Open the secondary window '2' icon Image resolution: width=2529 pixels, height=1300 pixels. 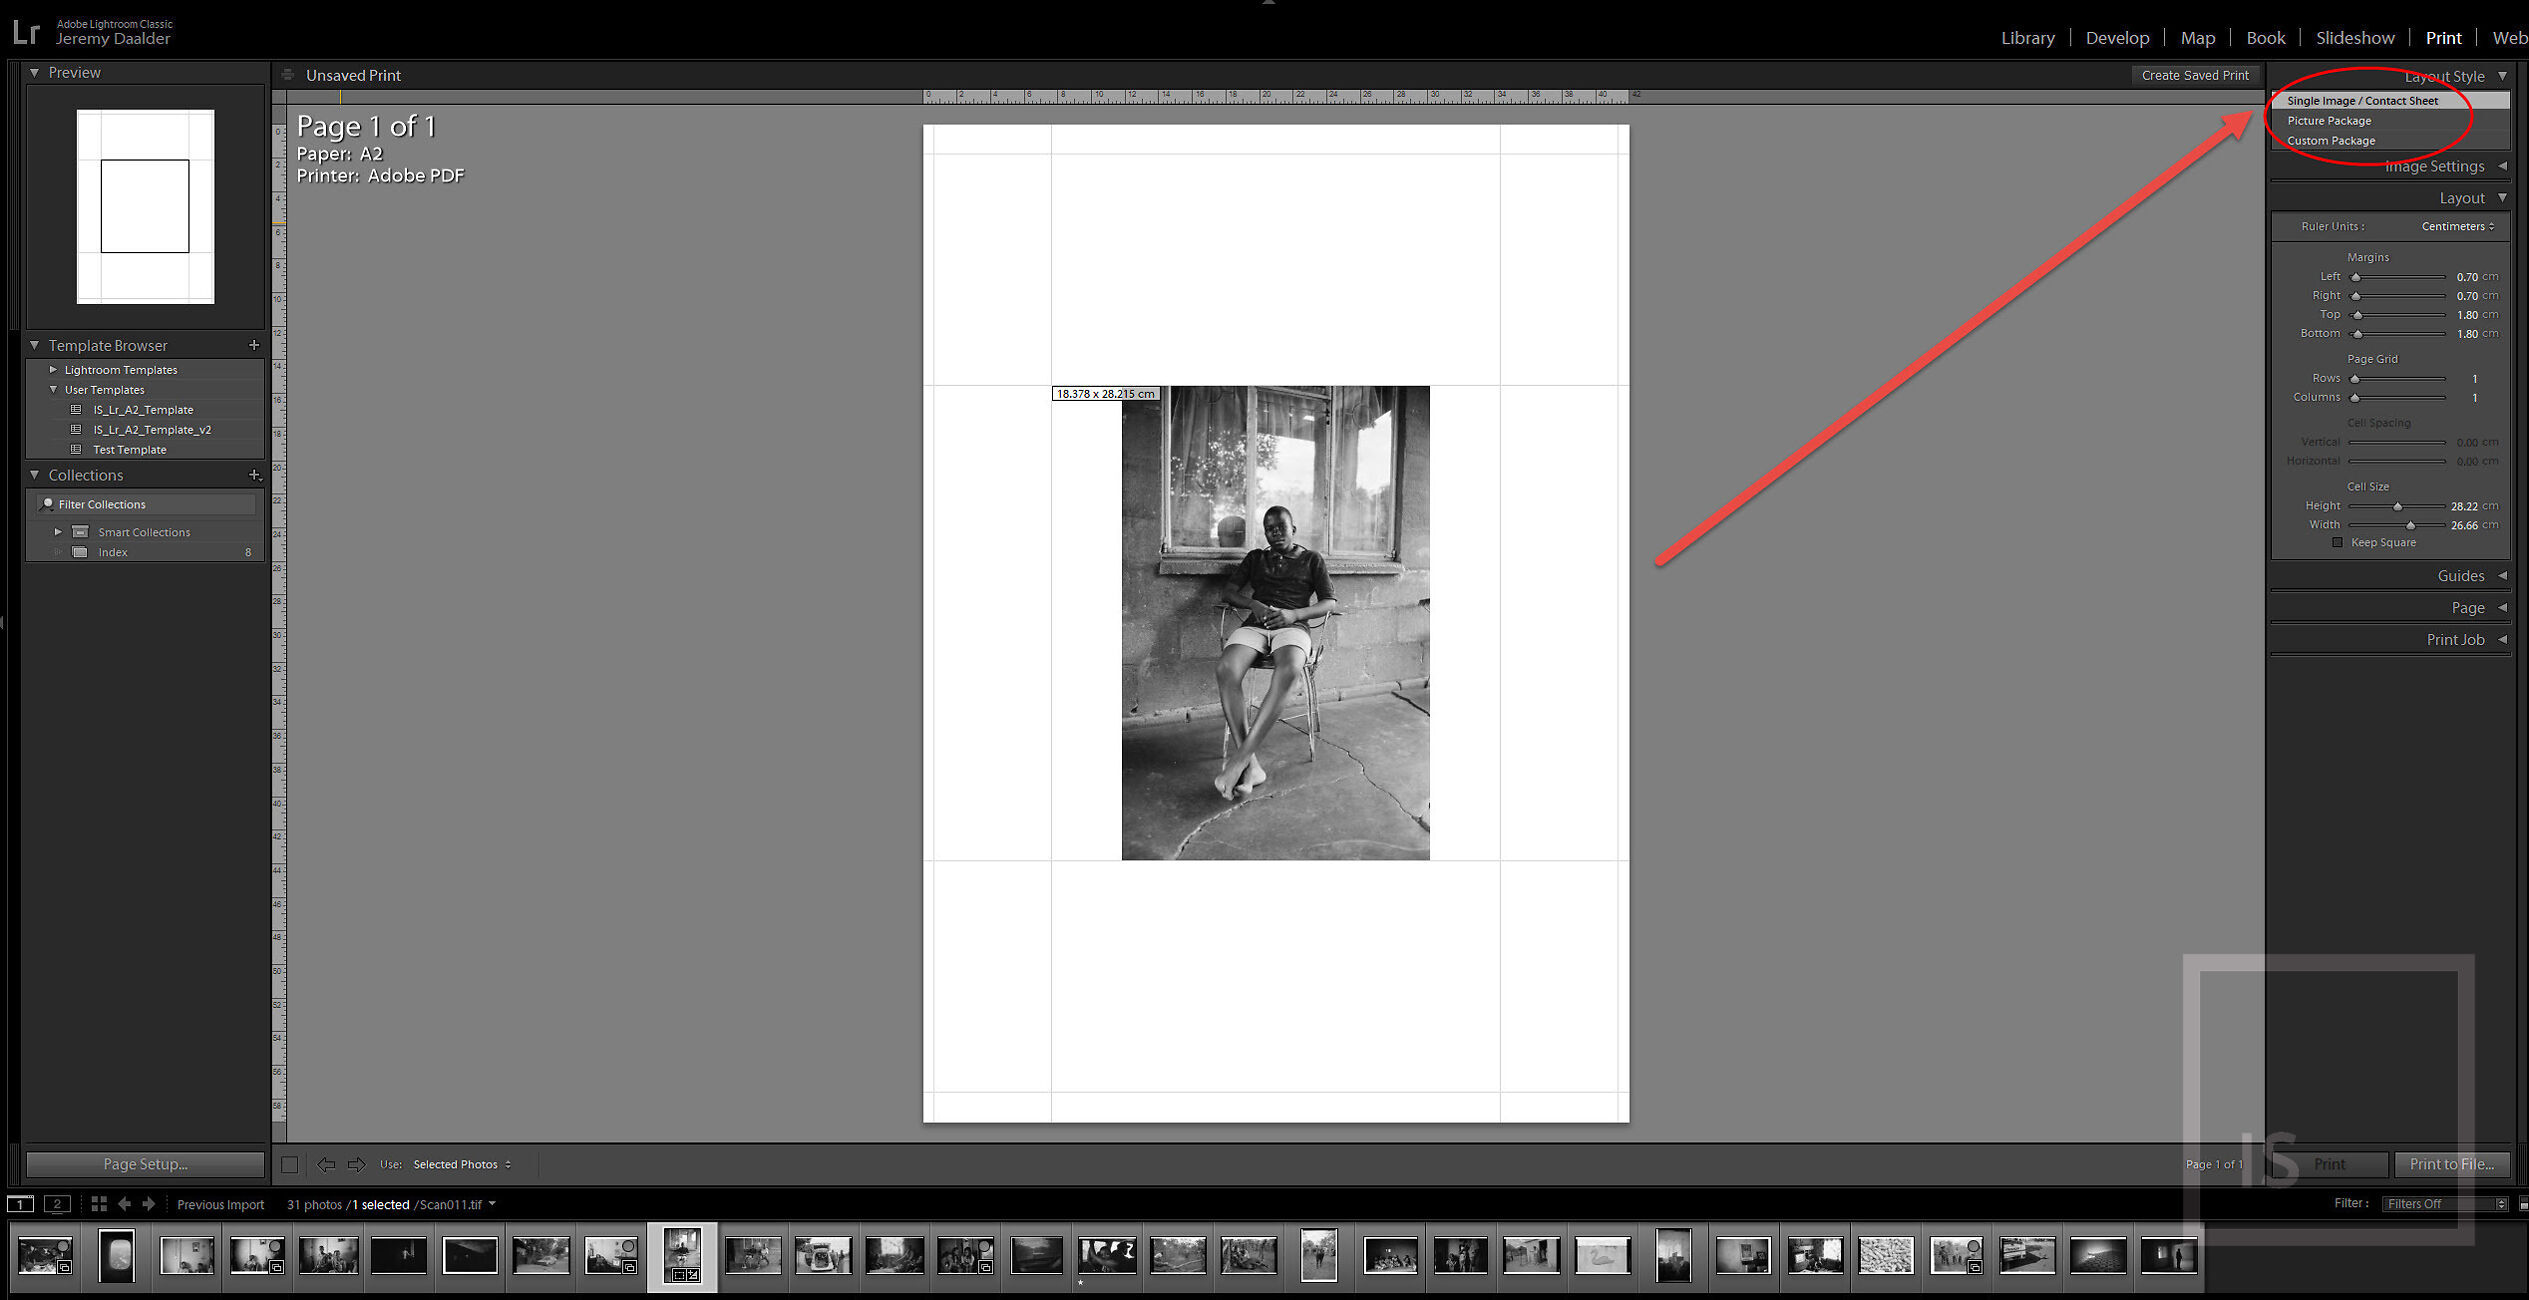coord(57,1204)
